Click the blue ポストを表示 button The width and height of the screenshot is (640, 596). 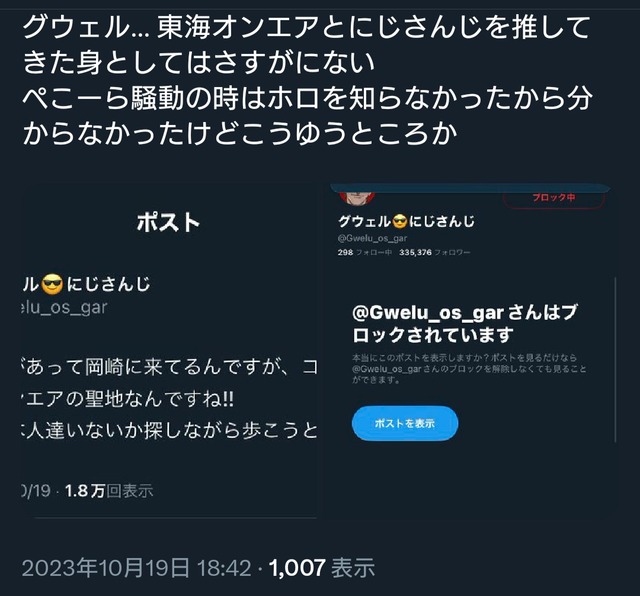(404, 423)
